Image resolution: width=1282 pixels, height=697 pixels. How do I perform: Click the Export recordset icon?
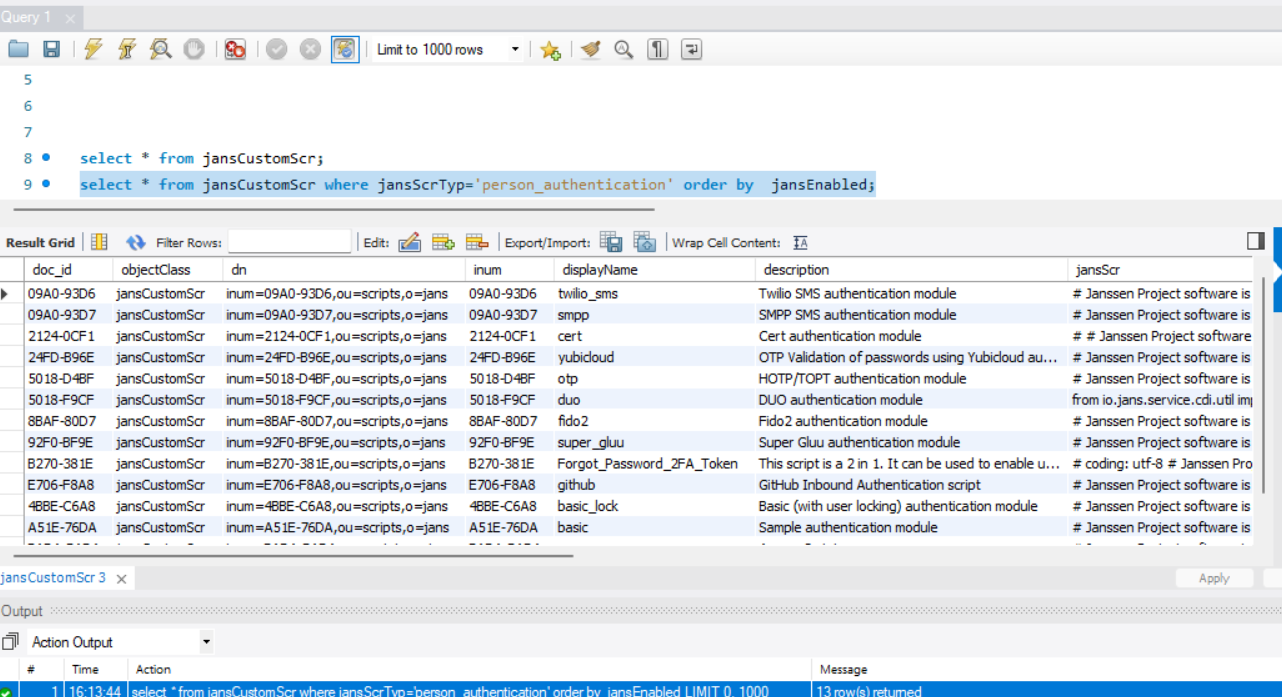pos(611,242)
